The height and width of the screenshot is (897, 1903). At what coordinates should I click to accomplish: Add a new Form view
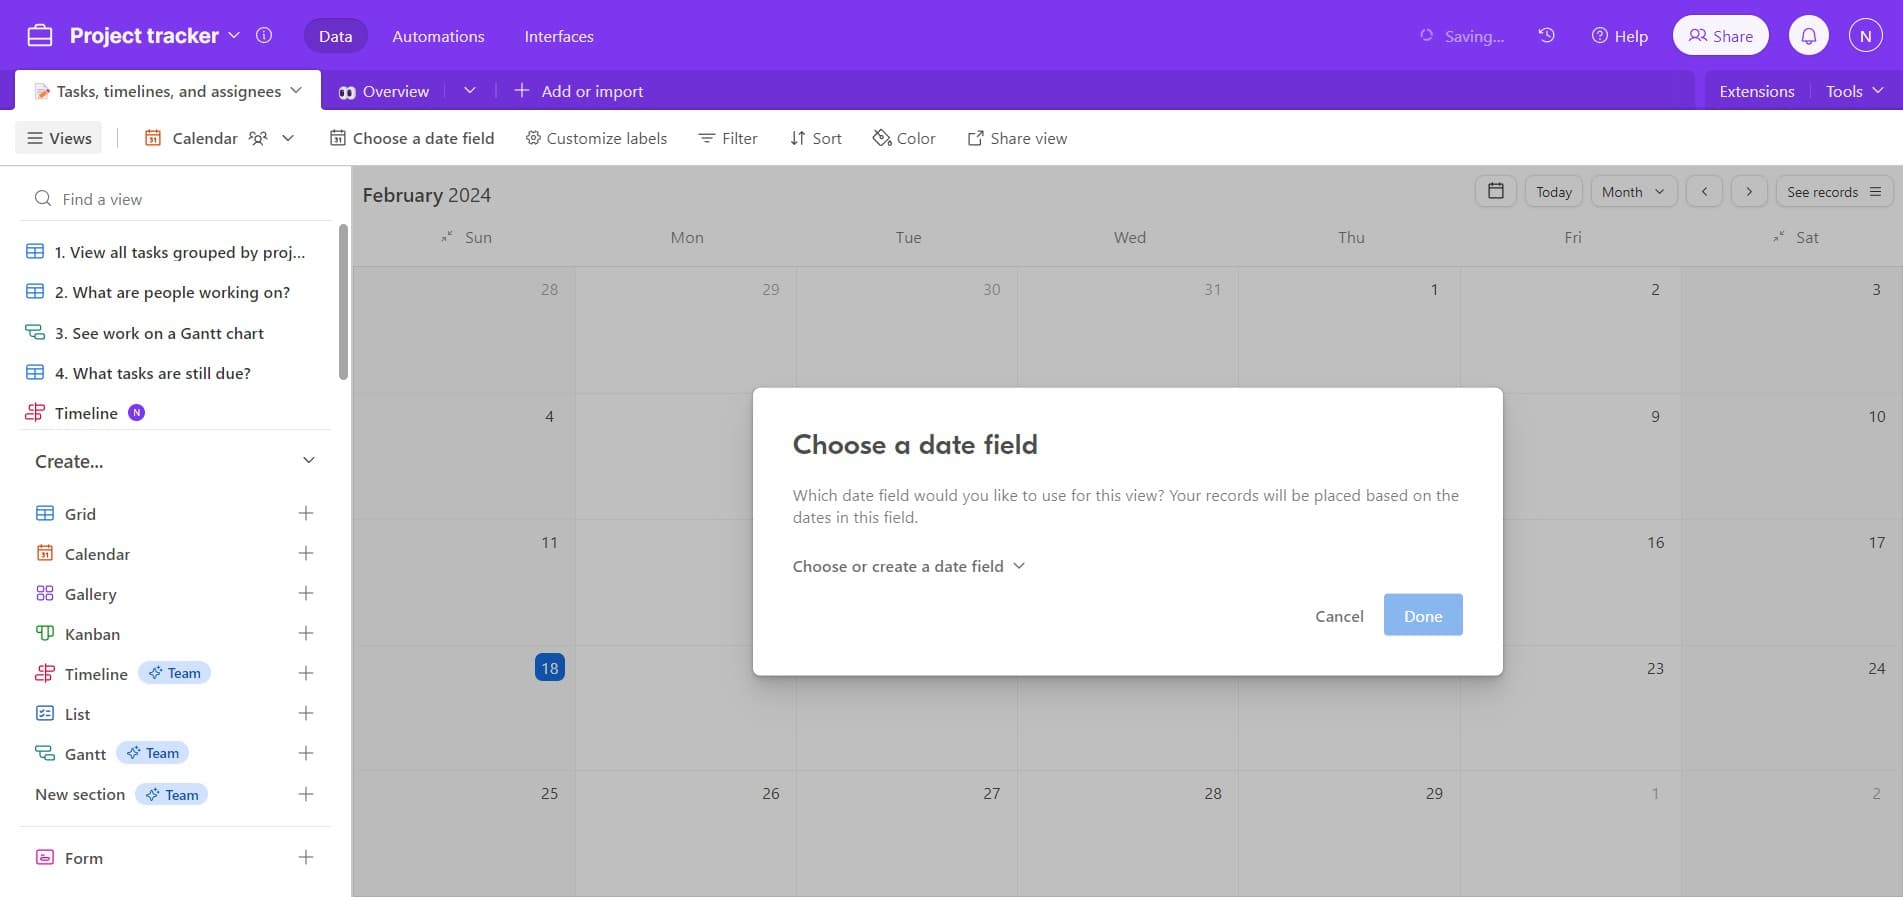(x=306, y=857)
